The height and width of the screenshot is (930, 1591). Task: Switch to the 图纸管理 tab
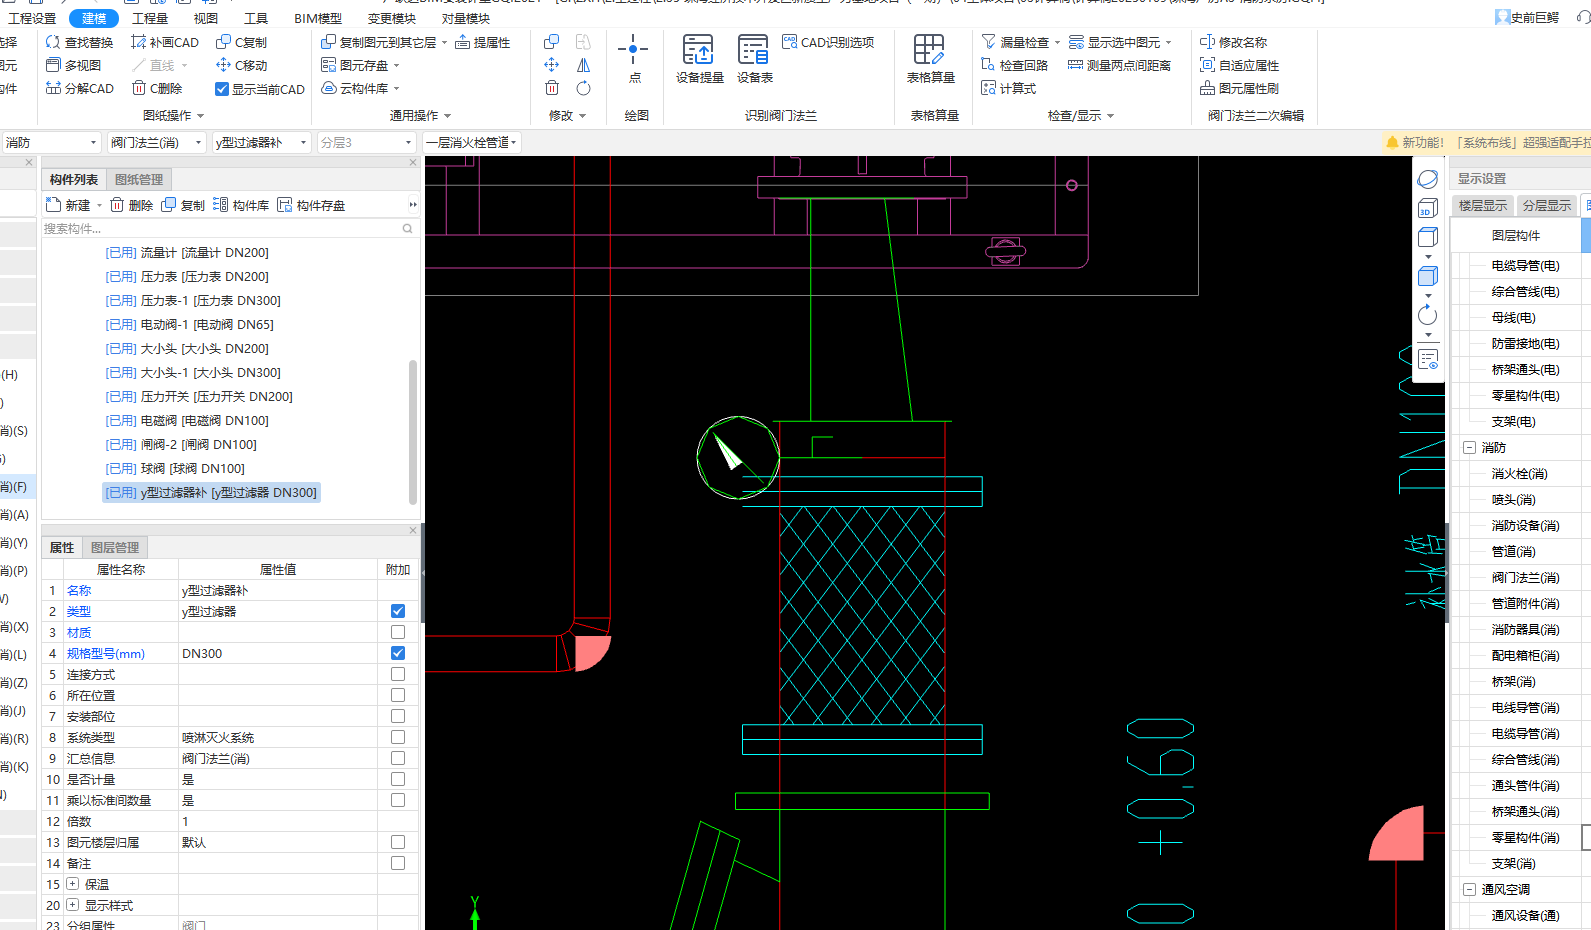pyautogui.click(x=139, y=180)
